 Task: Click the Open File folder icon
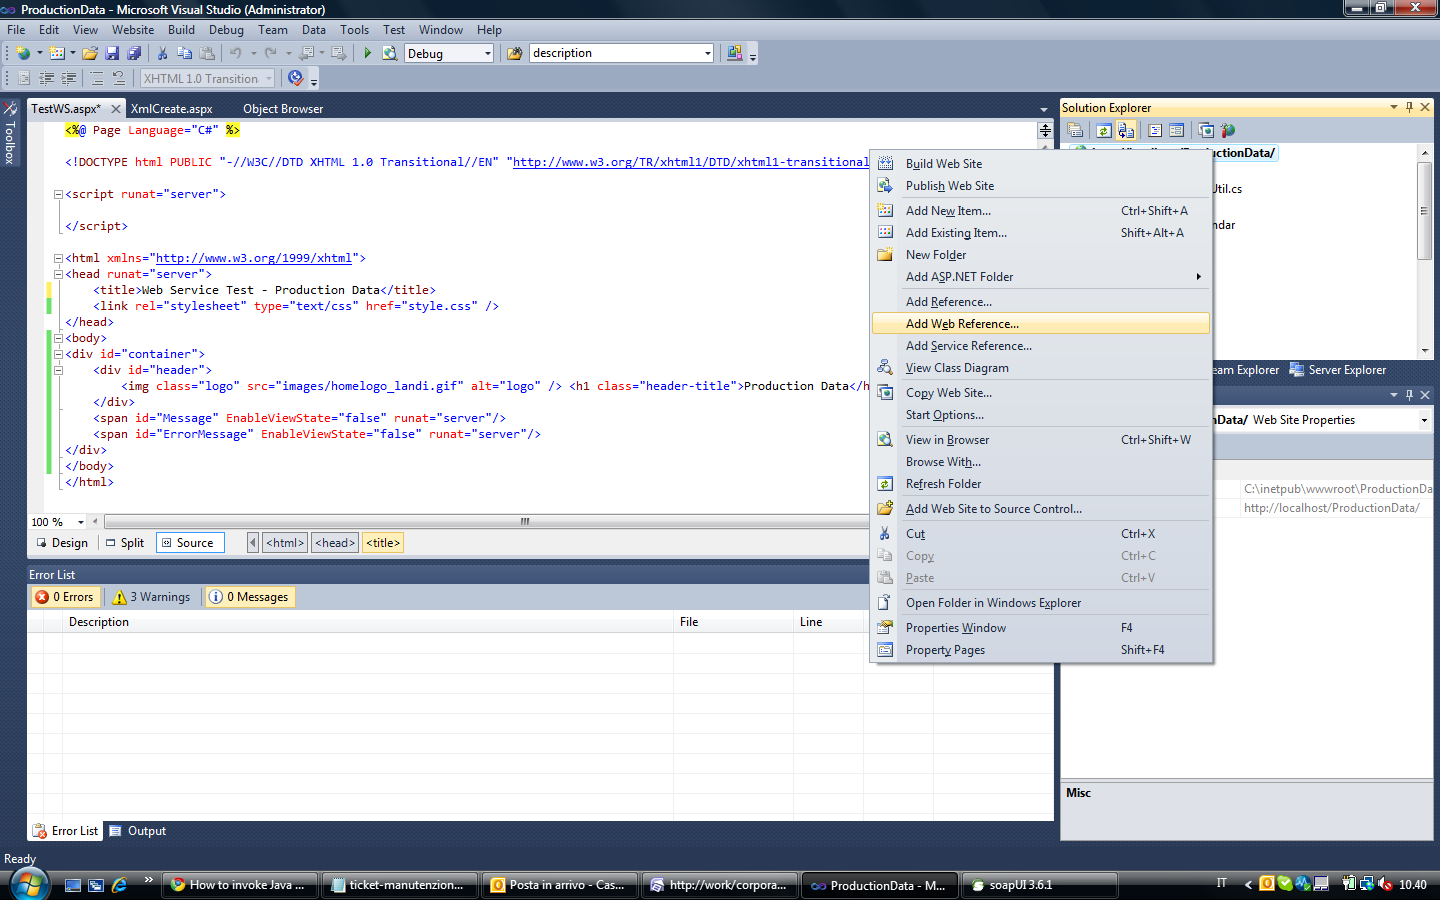tap(90, 53)
